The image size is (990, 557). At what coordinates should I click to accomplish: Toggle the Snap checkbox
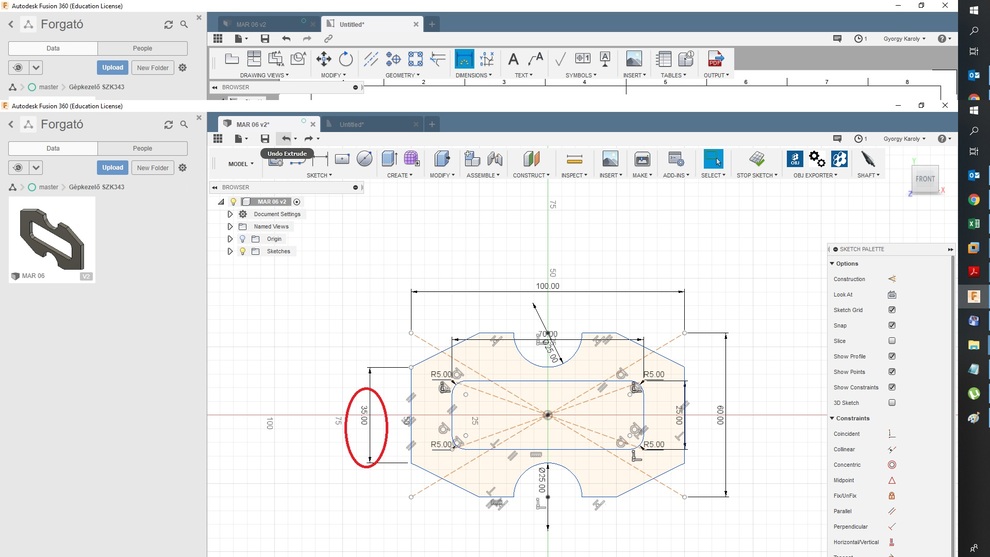pyautogui.click(x=892, y=325)
